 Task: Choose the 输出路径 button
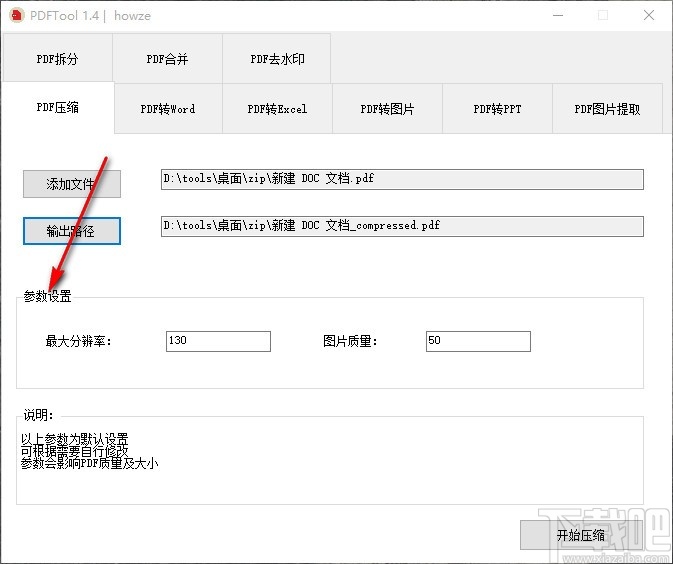click(72, 231)
